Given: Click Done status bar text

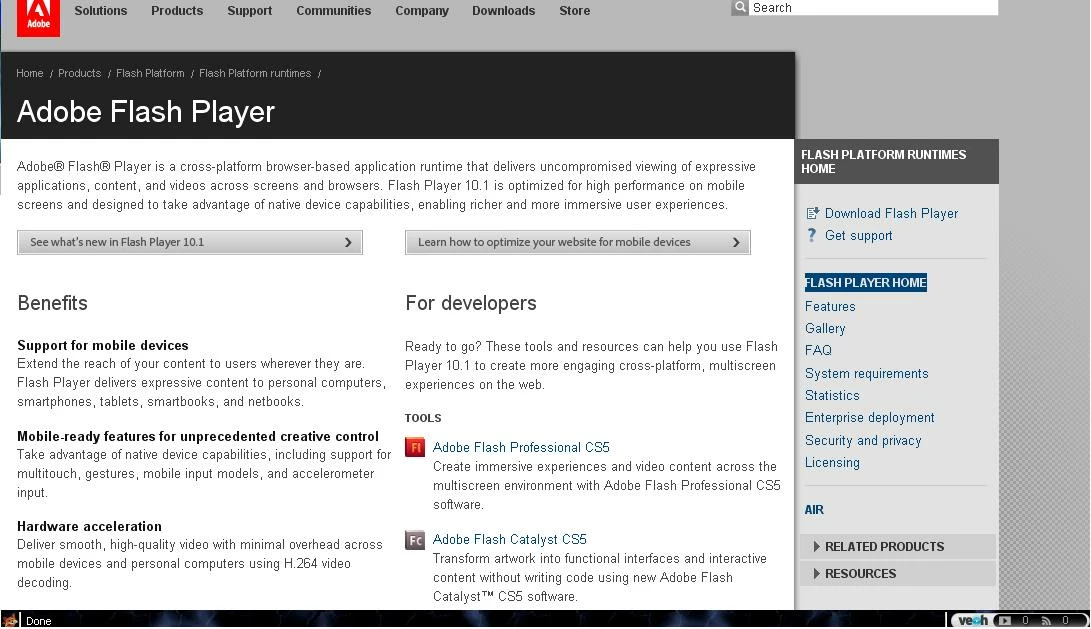Looking at the screenshot, I should click(x=39, y=621).
